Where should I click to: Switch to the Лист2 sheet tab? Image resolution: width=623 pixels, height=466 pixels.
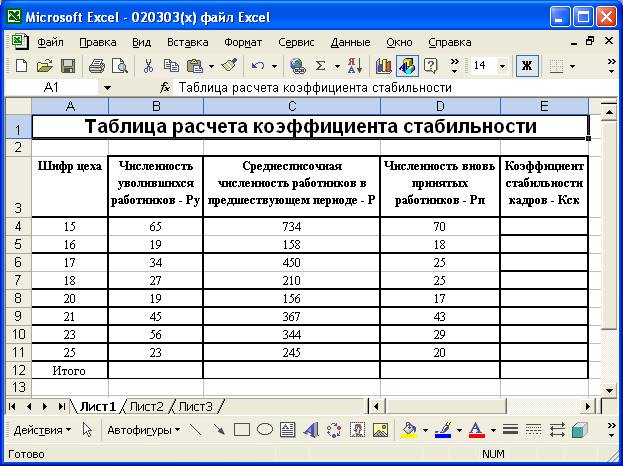click(146, 406)
